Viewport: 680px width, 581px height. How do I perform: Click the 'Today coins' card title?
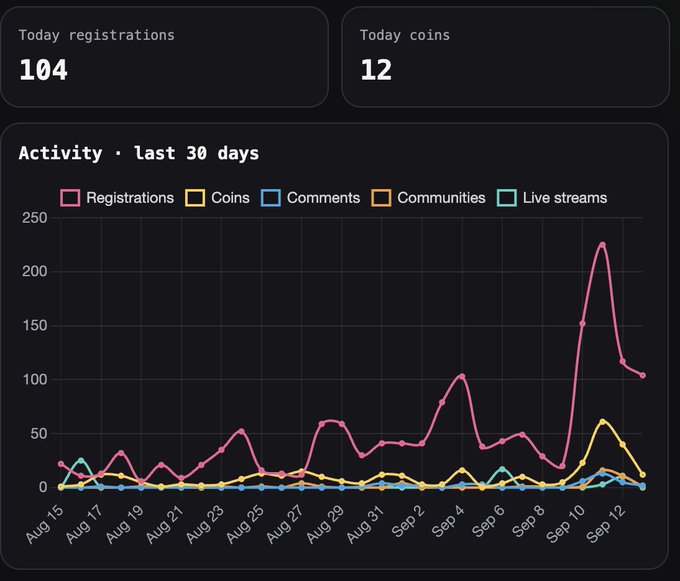[405, 35]
